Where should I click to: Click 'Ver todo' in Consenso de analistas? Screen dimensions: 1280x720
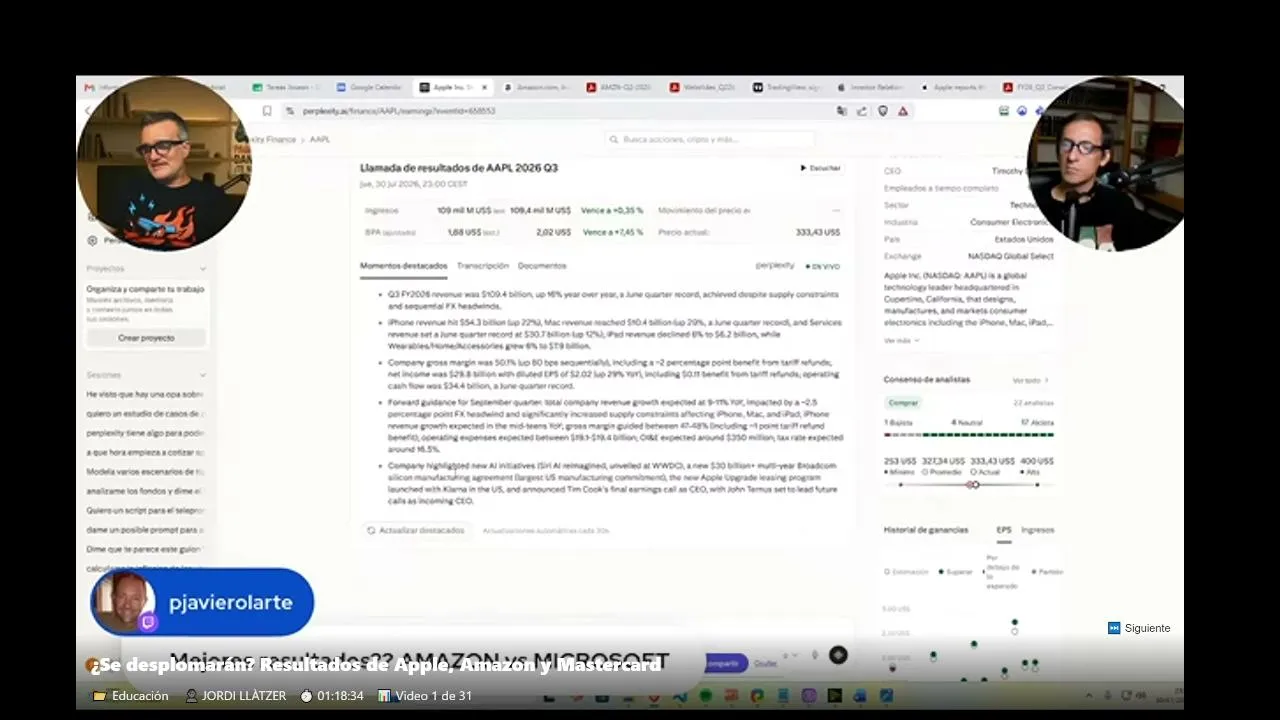tap(1030, 380)
